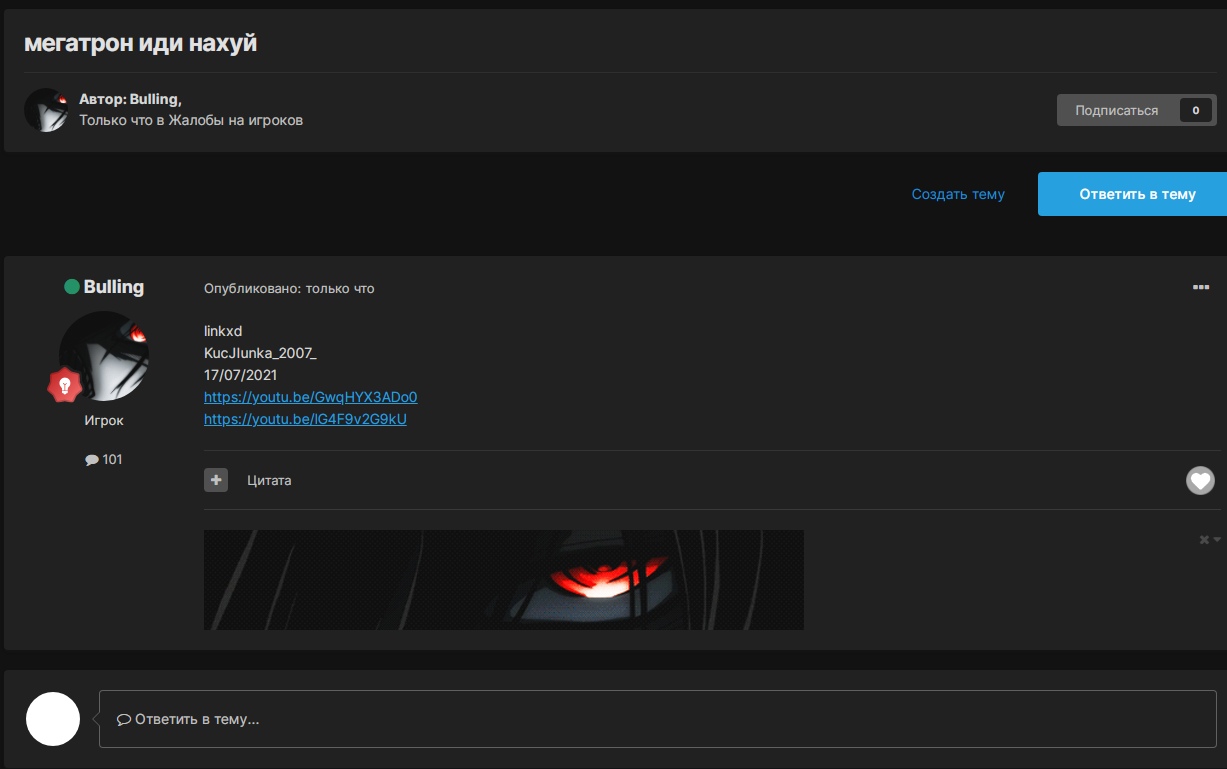Screen dimensions: 1227x769
Task: Open the Создать тему link
Action: coord(958,194)
